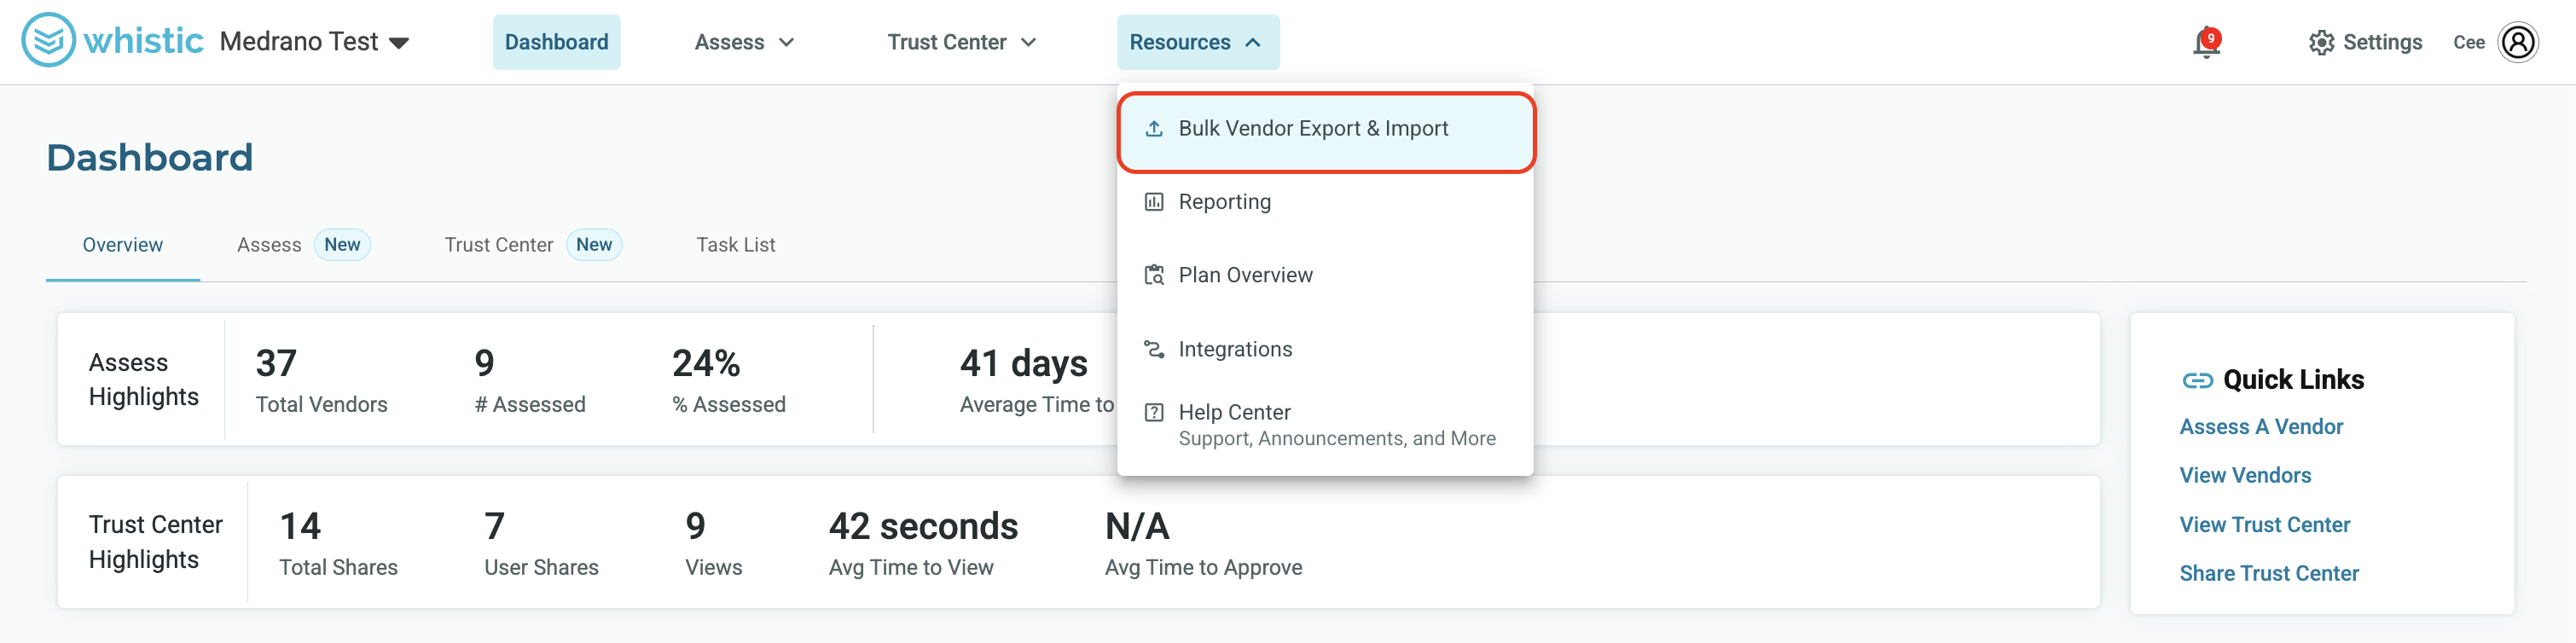
Task: Click the Integrations connector icon
Action: [x=1153, y=349]
